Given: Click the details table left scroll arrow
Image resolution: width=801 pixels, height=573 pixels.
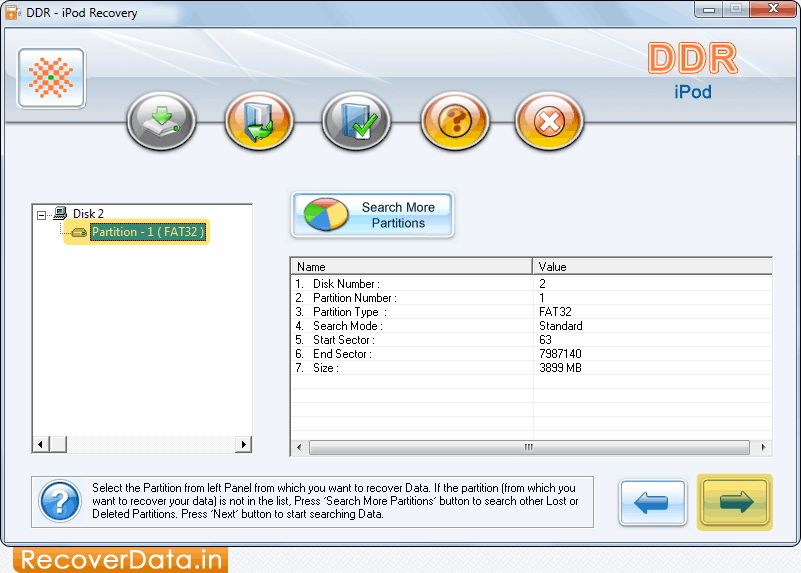Looking at the screenshot, I should (299, 447).
